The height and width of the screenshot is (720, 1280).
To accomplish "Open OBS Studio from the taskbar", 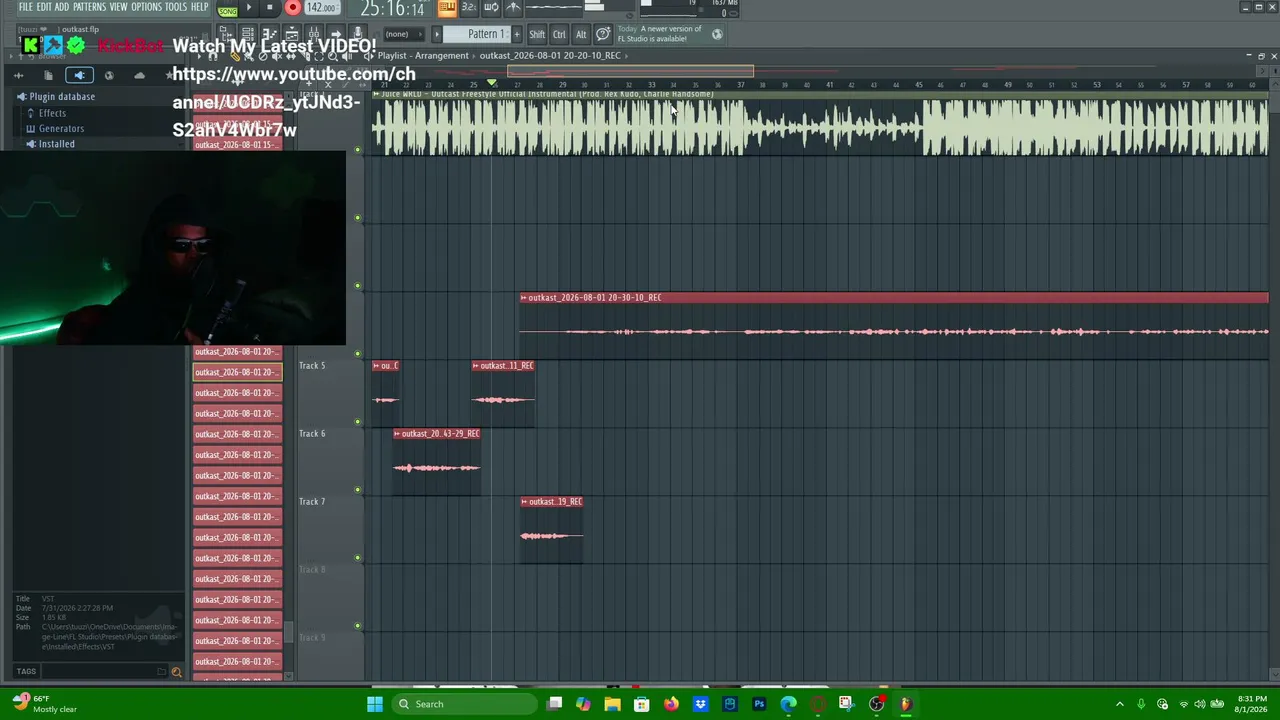I will (877, 704).
